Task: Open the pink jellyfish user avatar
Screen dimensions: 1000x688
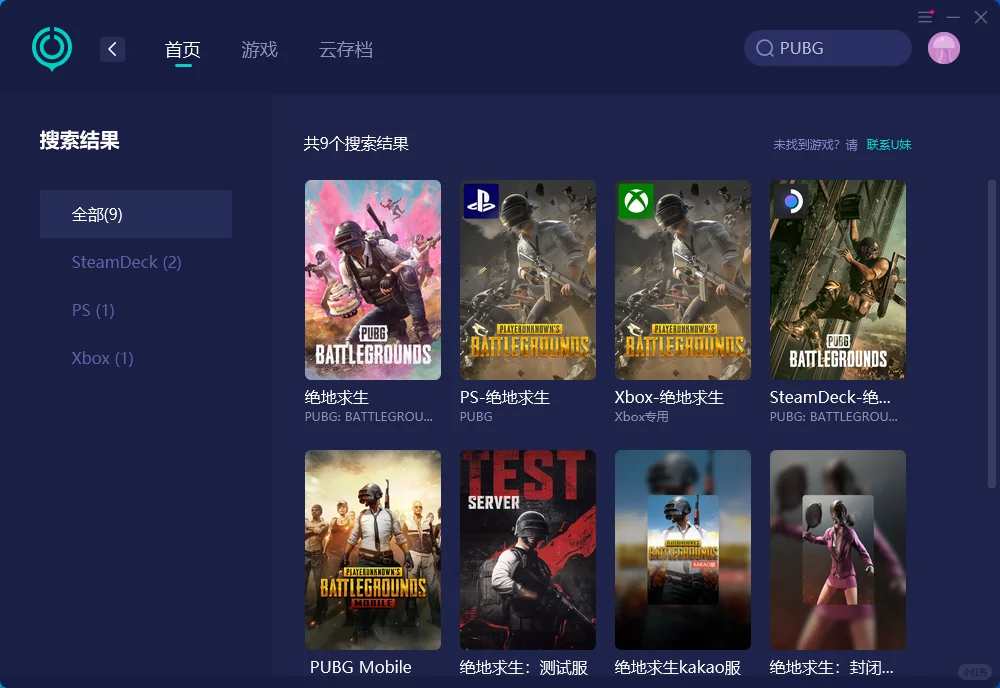Action: click(x=944, y=48)
